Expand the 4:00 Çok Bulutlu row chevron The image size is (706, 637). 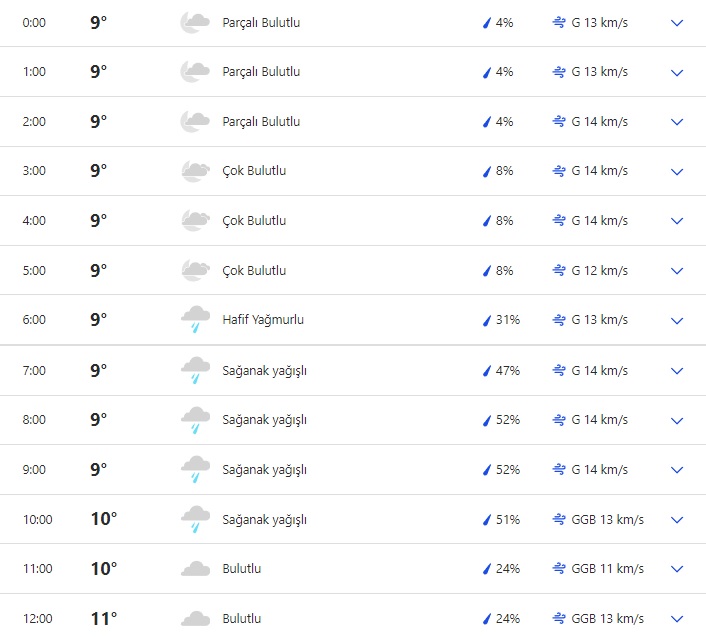click(677, 221)
